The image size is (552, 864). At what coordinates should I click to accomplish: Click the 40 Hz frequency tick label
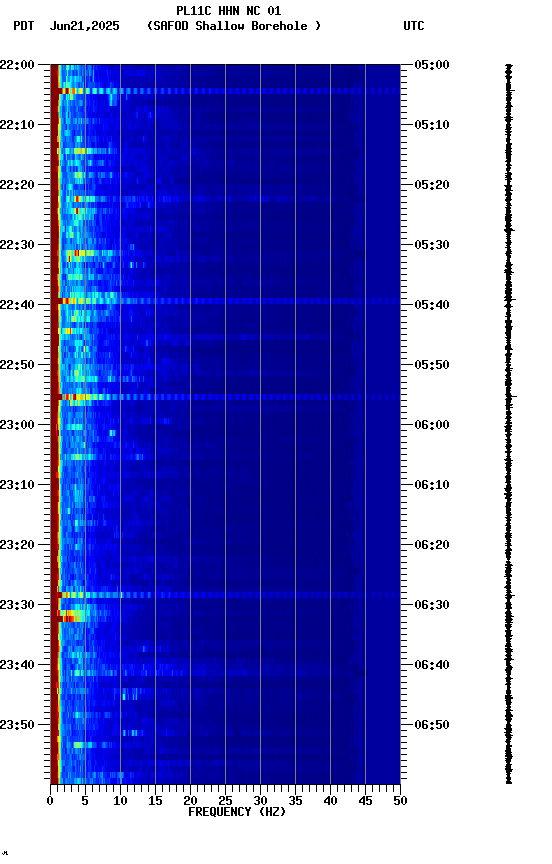[330, 801]
